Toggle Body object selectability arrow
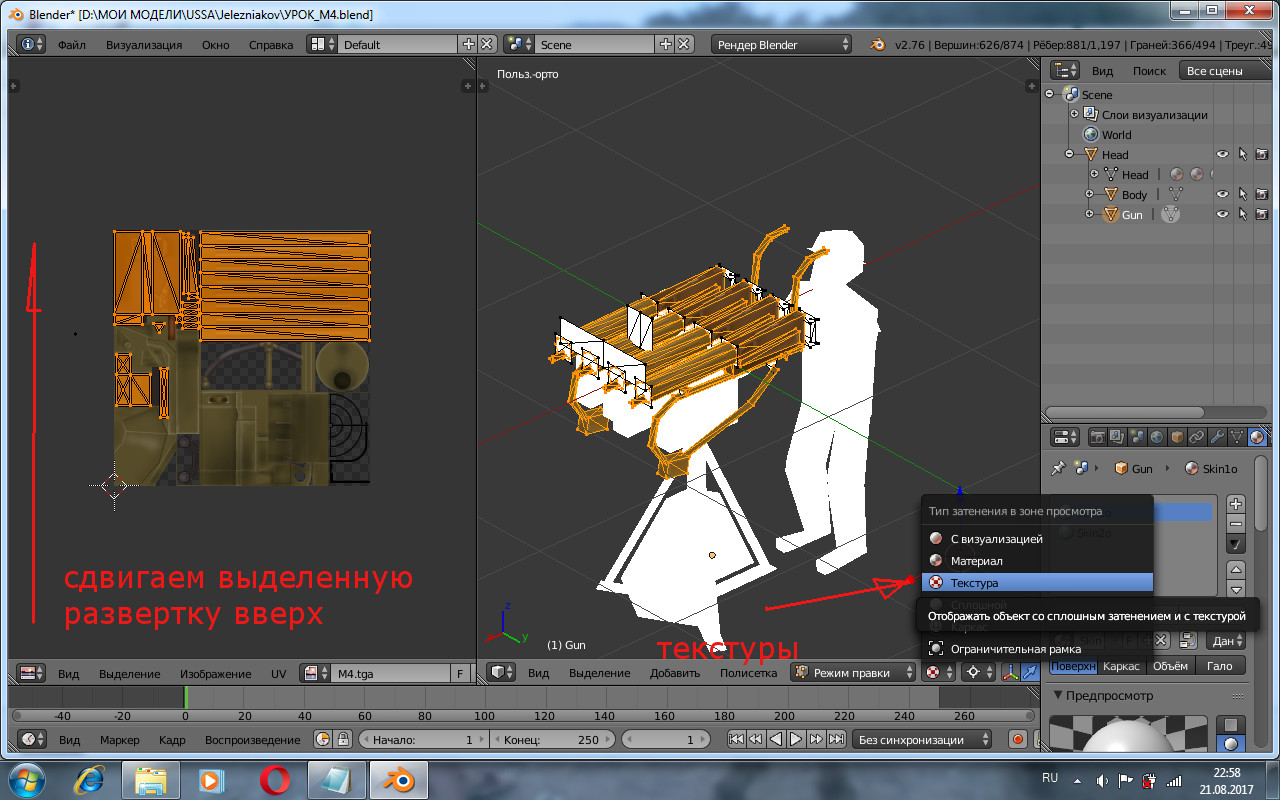The width and height of the screenshot is (1280, 800). (1242, 195)
